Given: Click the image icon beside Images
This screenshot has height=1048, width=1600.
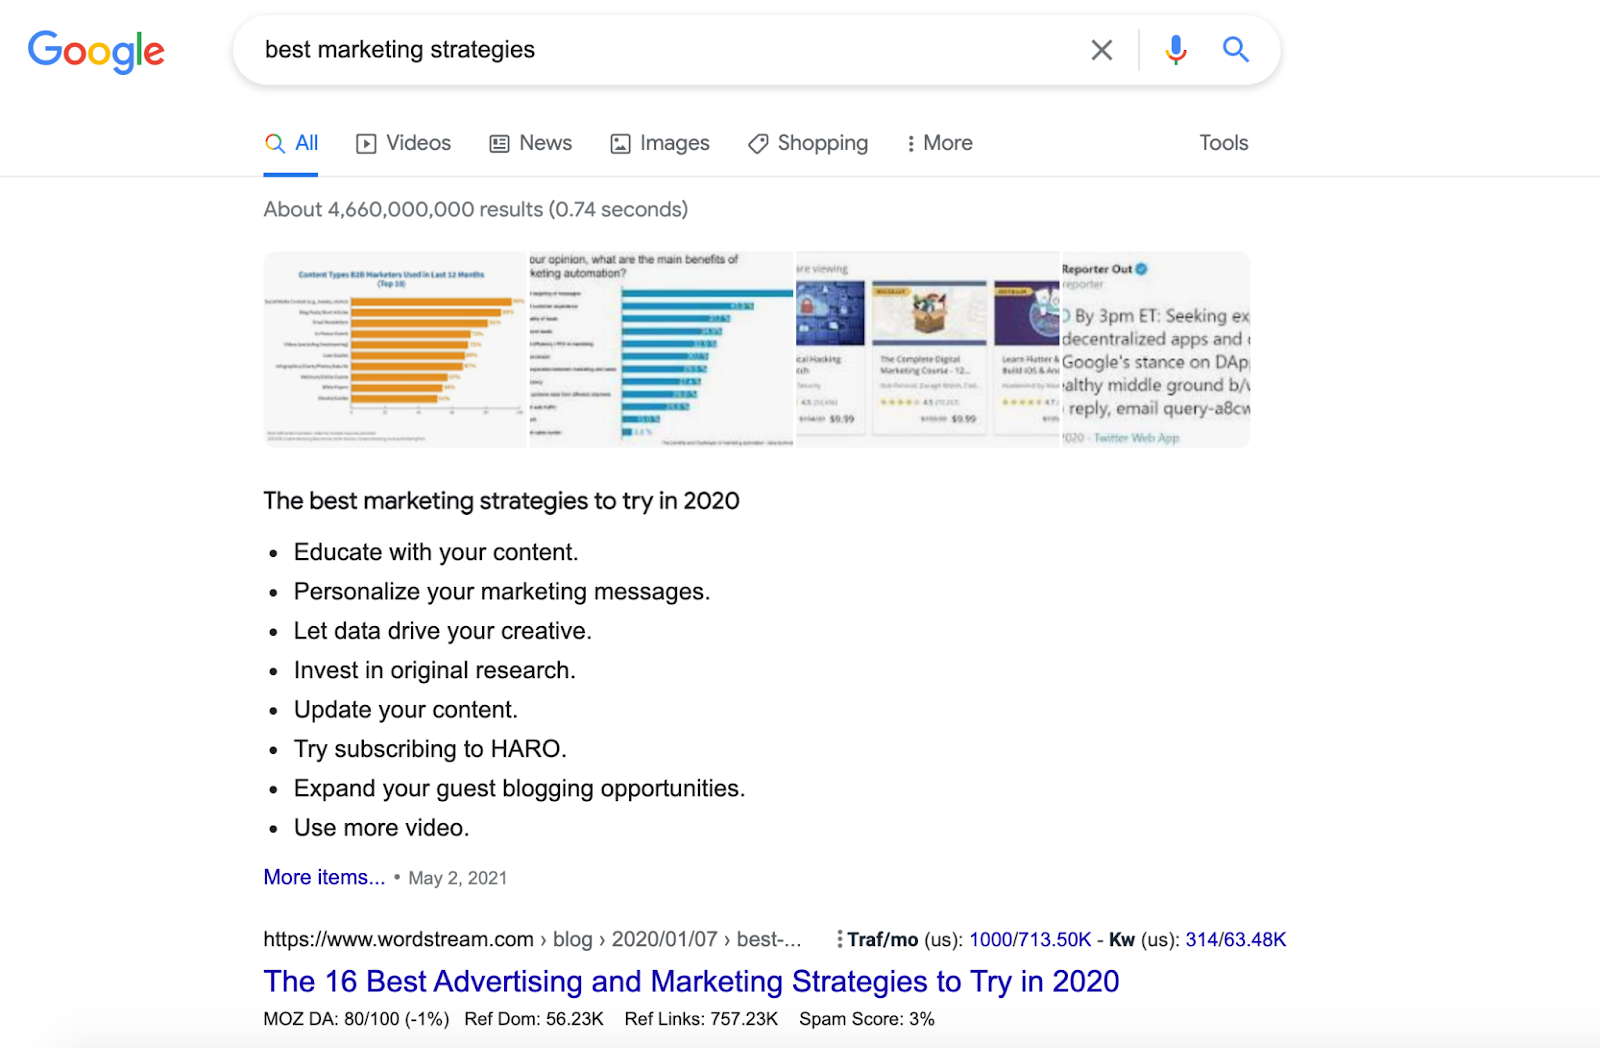Looking at the screenshot, I should click(619, 143).
